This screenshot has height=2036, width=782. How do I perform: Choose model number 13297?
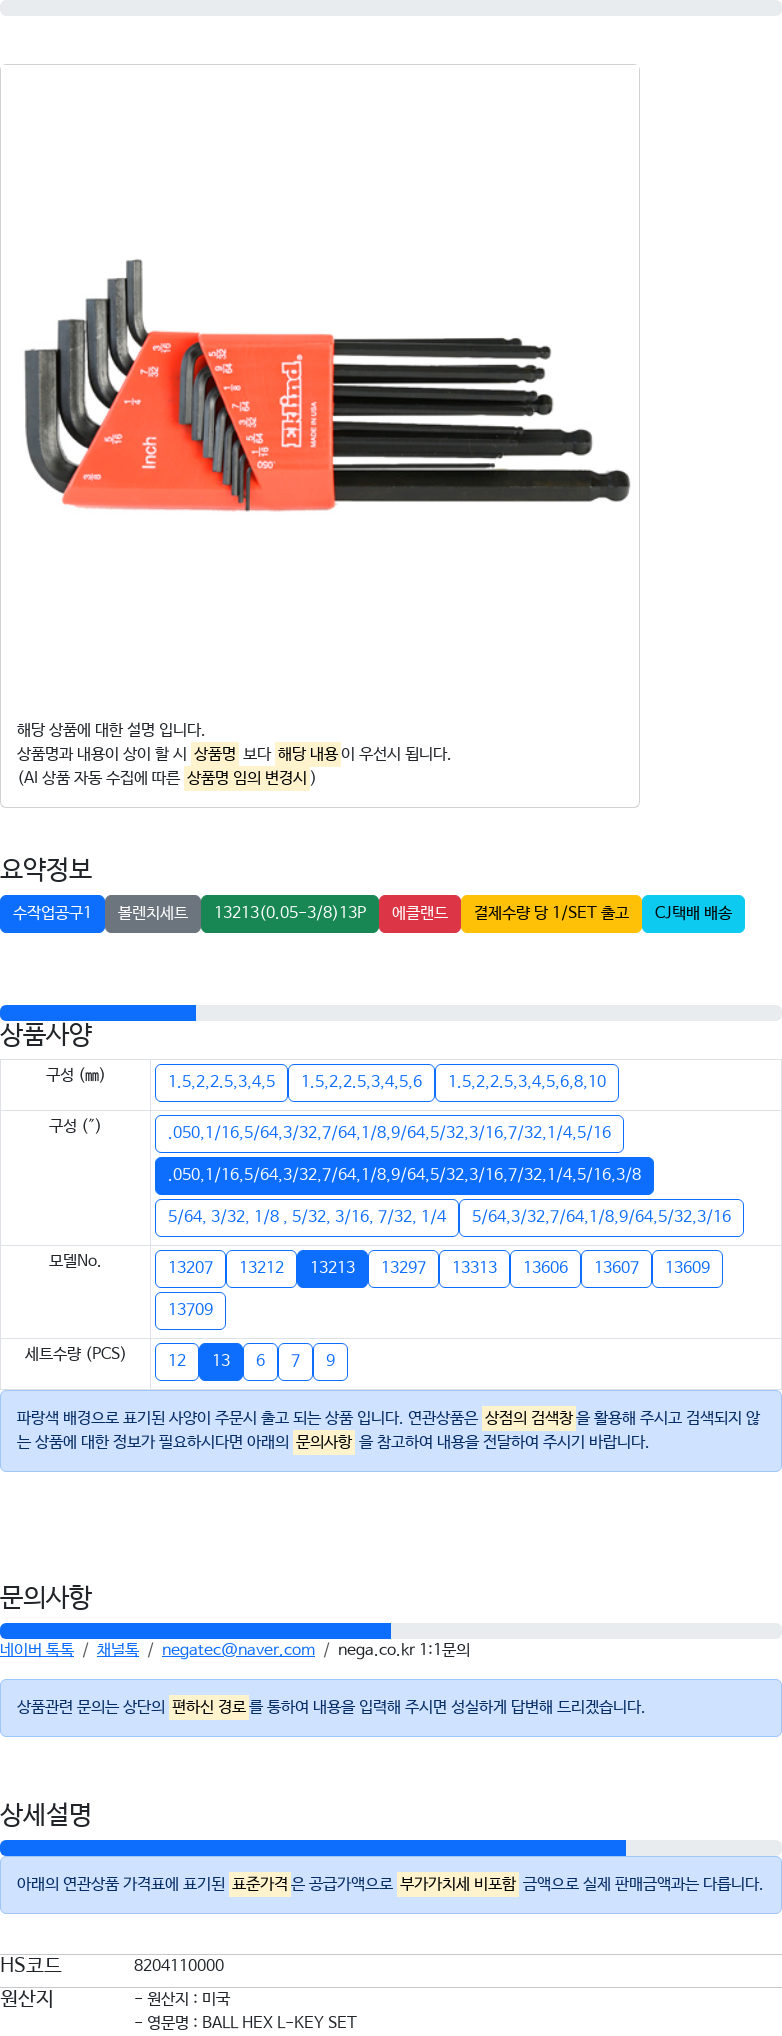pyautogui.click(x=404, y=1268)
